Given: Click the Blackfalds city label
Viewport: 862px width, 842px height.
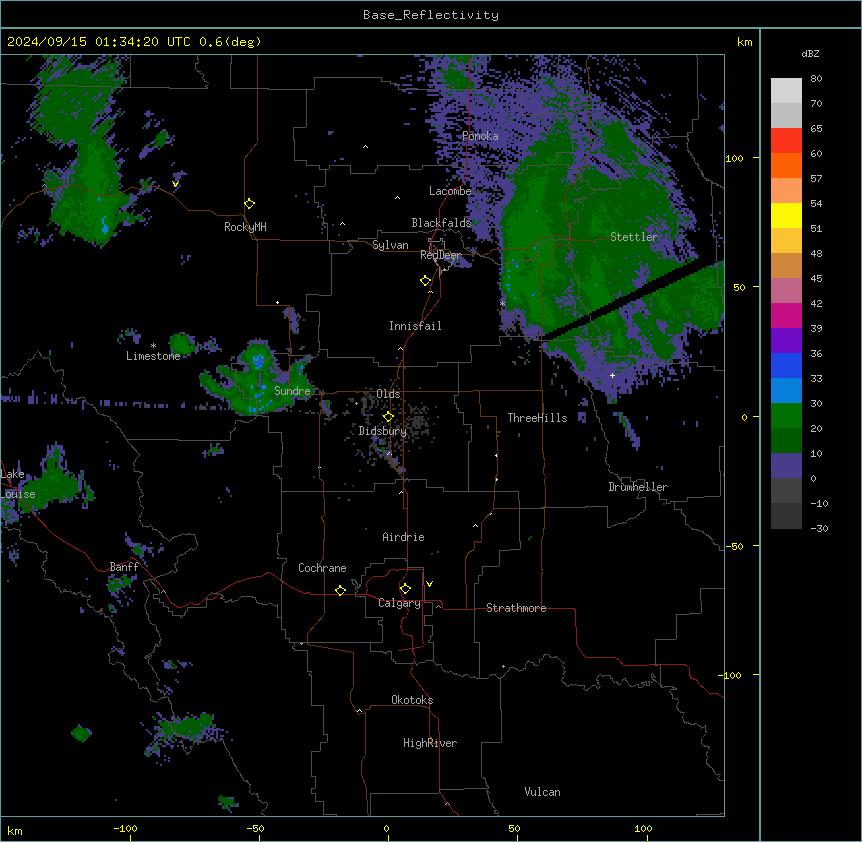Looking at the screenshot, I should click(x=441, y=223).
